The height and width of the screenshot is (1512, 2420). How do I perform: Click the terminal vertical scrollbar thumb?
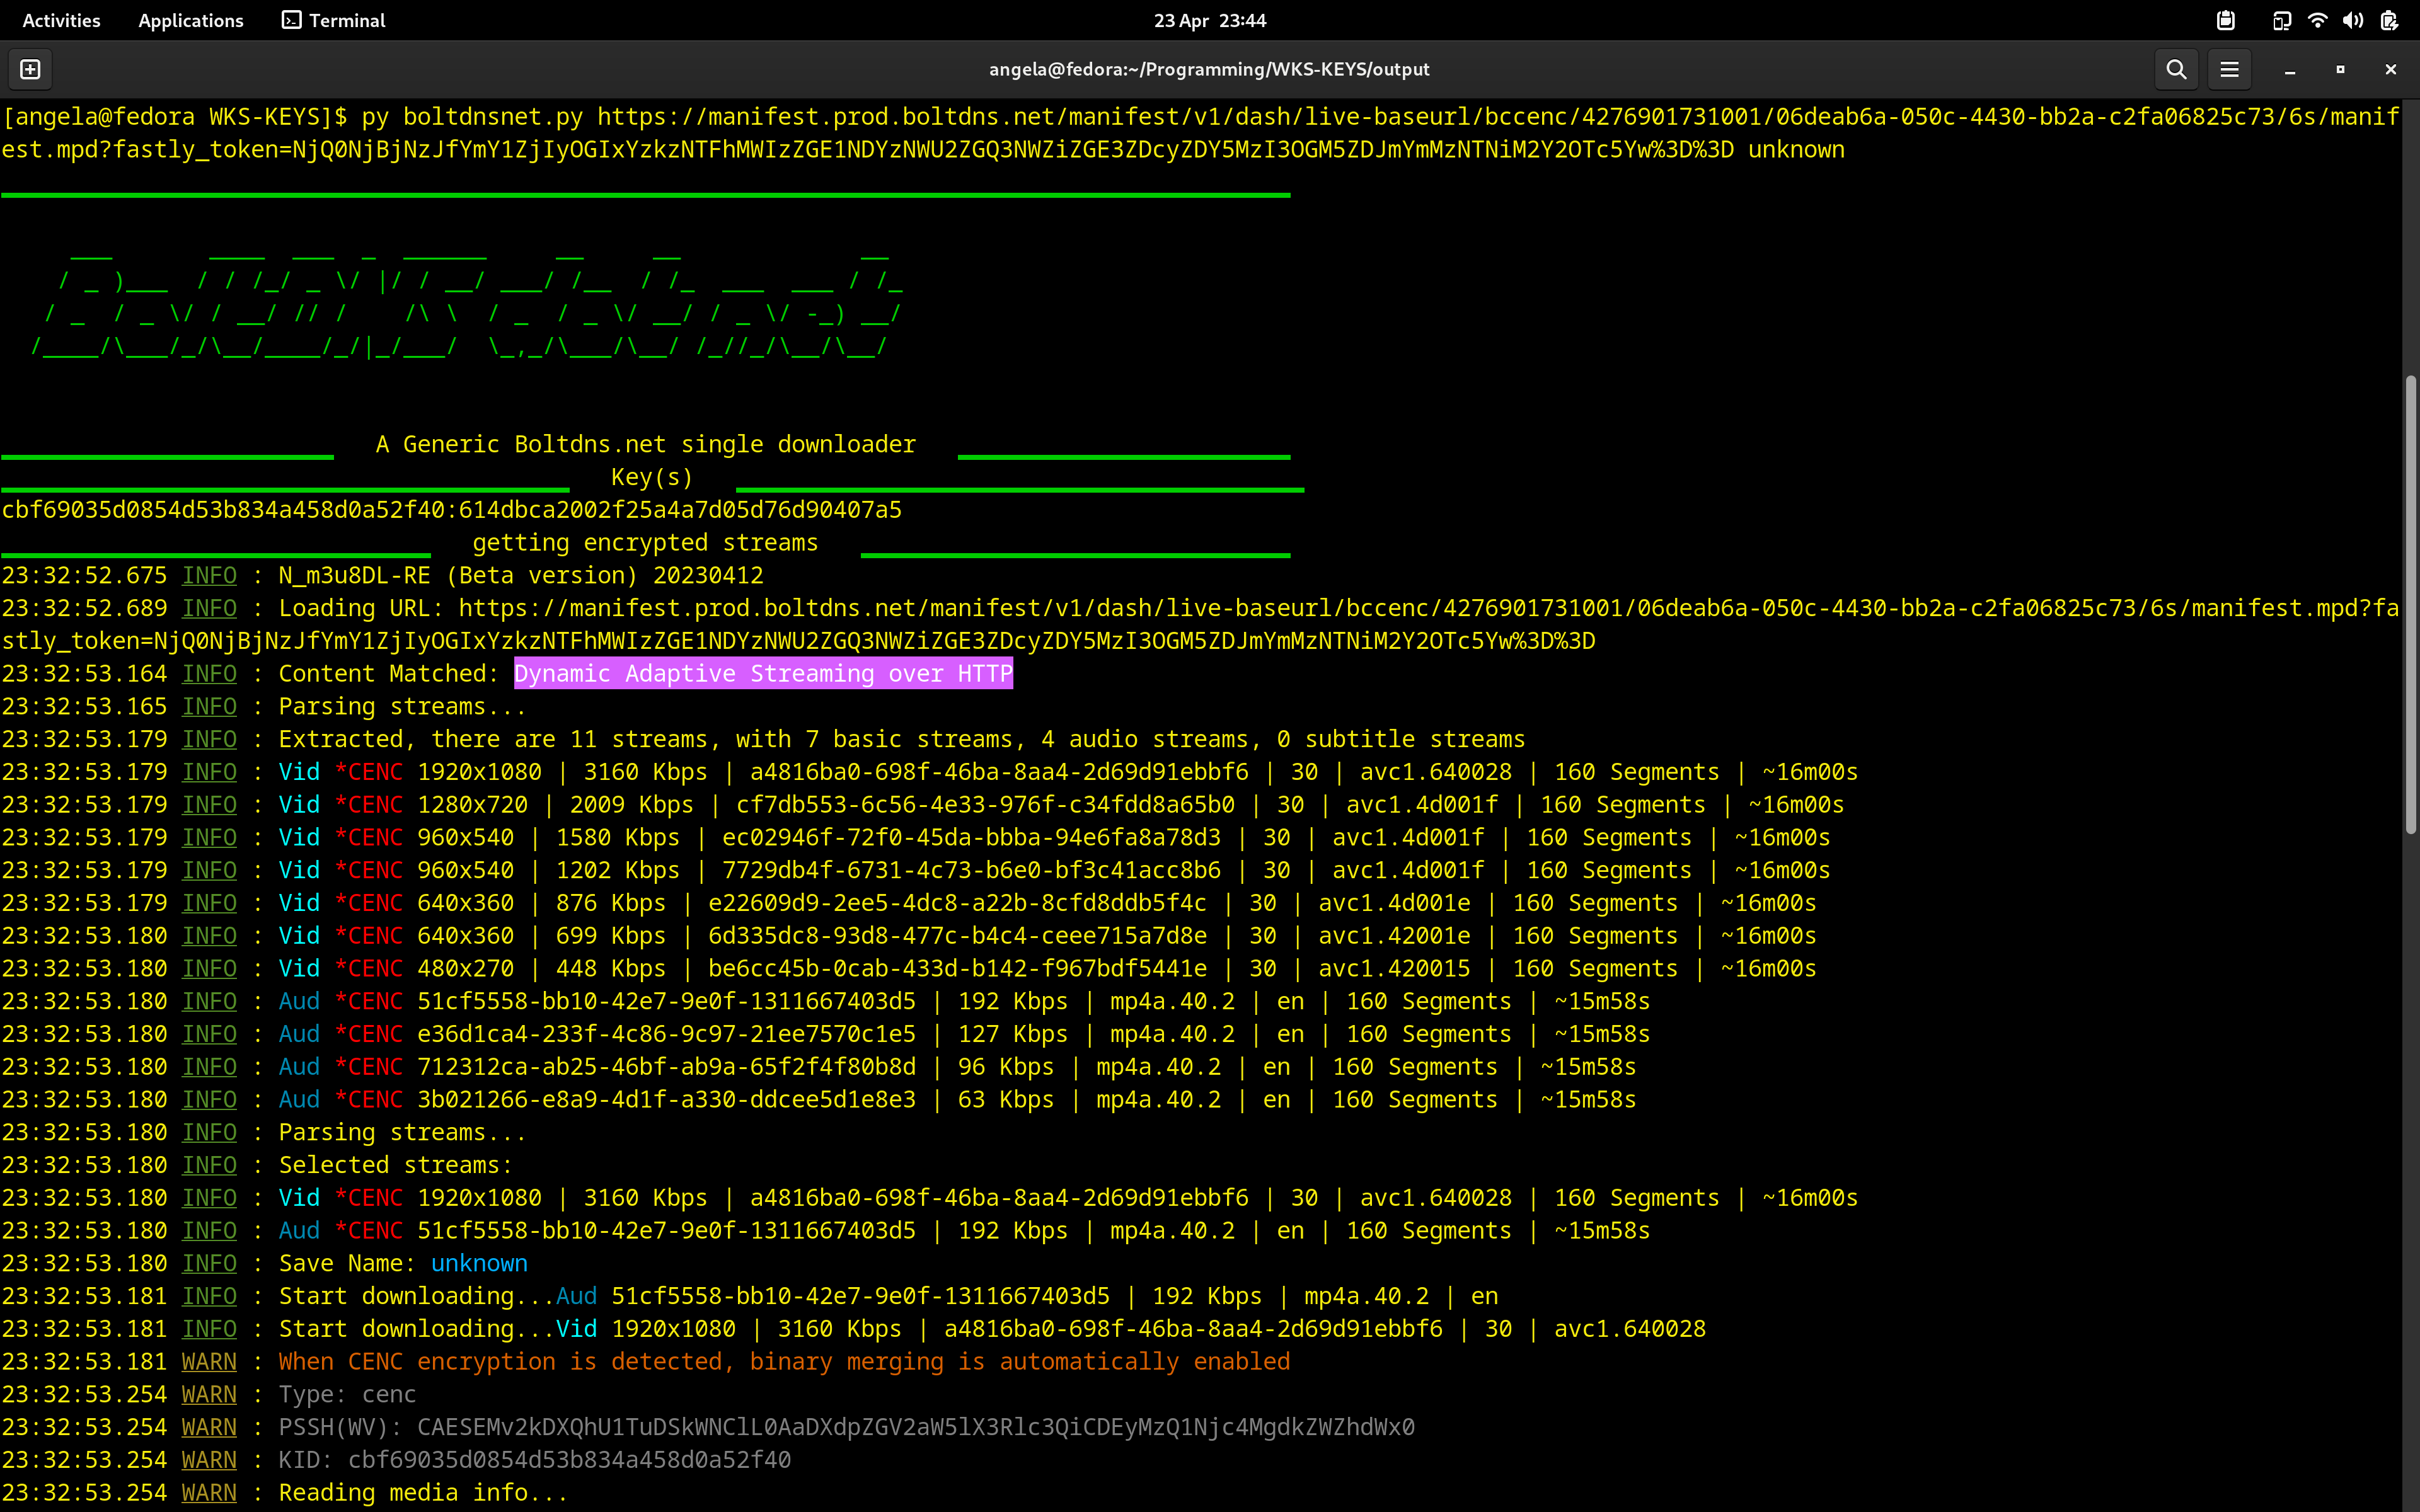click(2410, 604)
